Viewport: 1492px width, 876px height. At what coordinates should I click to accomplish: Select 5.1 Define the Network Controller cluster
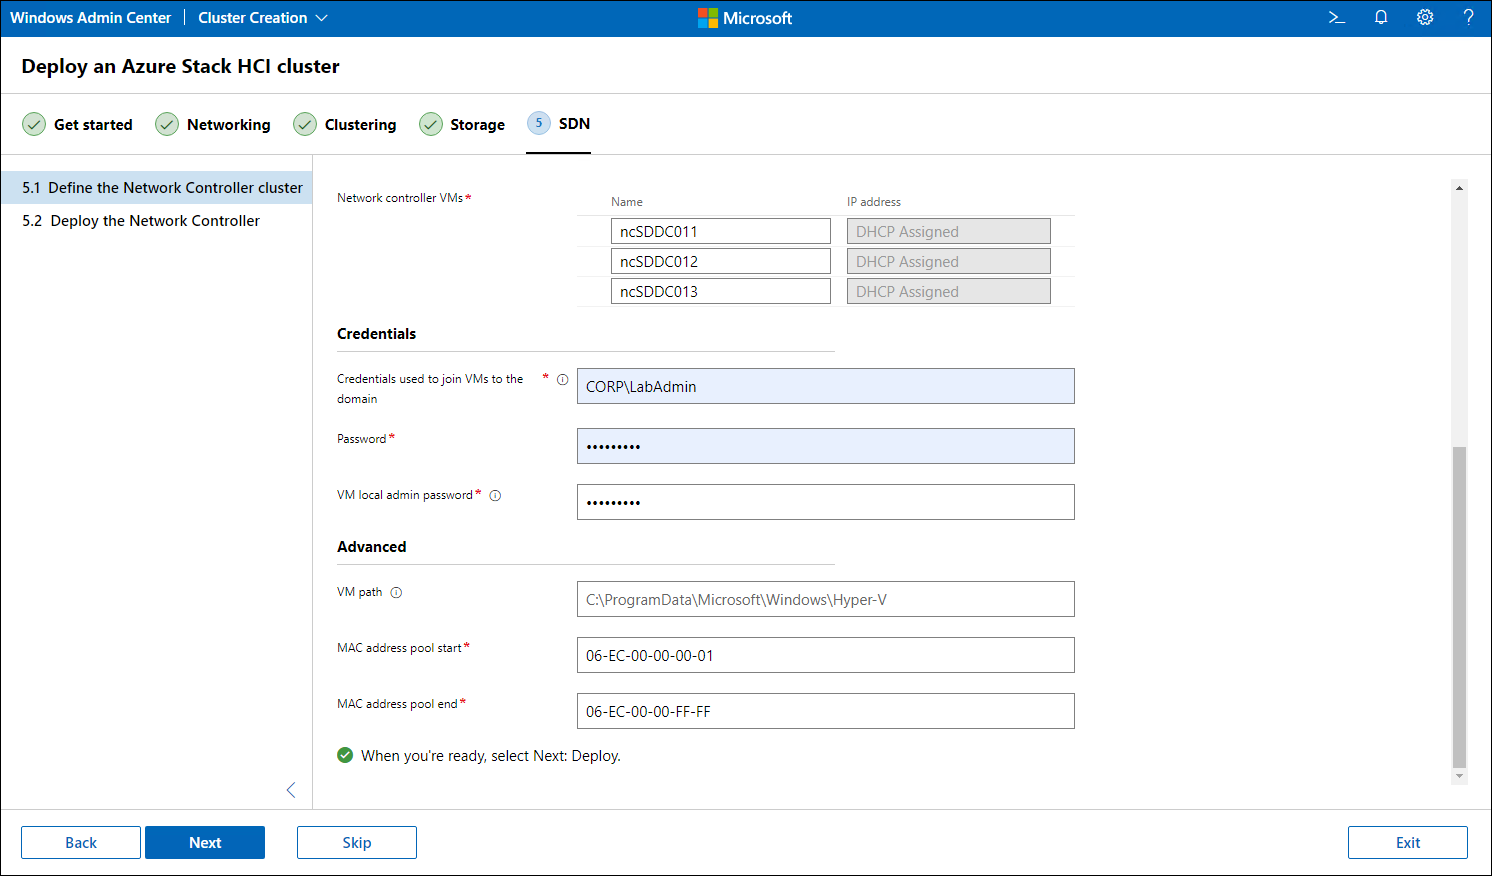[157, 188]
